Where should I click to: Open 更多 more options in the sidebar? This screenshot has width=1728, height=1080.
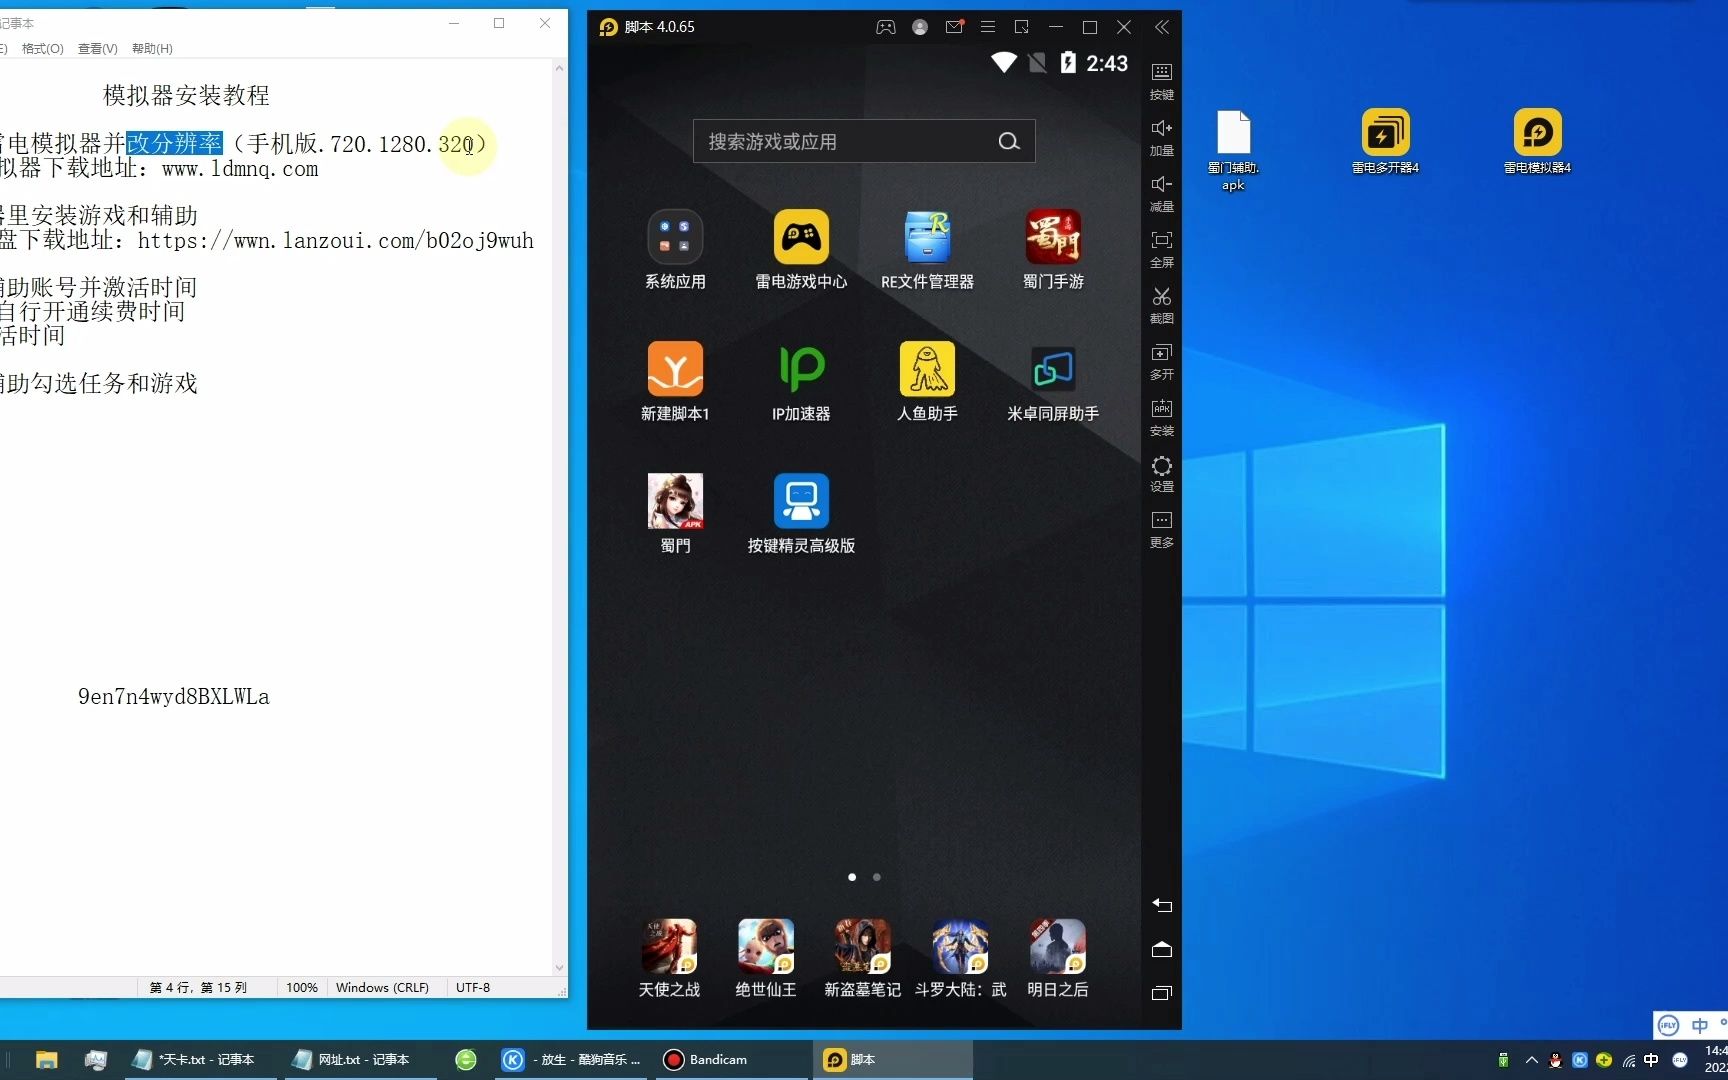coord(1161,529)
